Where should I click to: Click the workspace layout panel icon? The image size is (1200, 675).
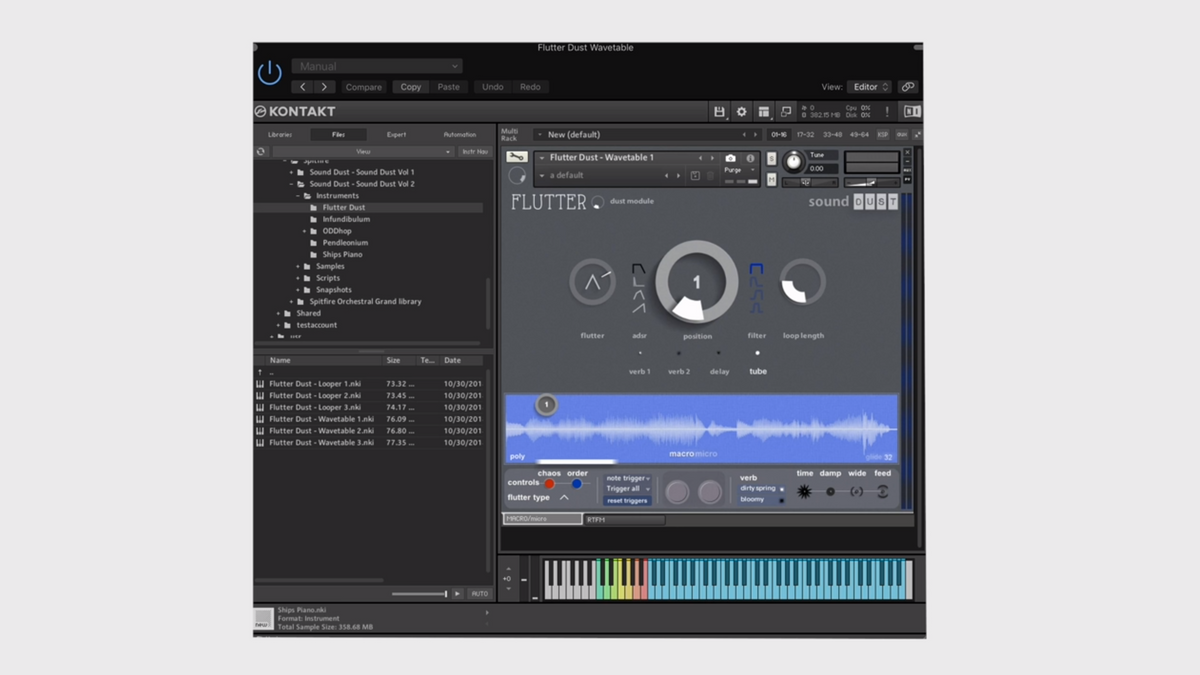pos(764,112)
